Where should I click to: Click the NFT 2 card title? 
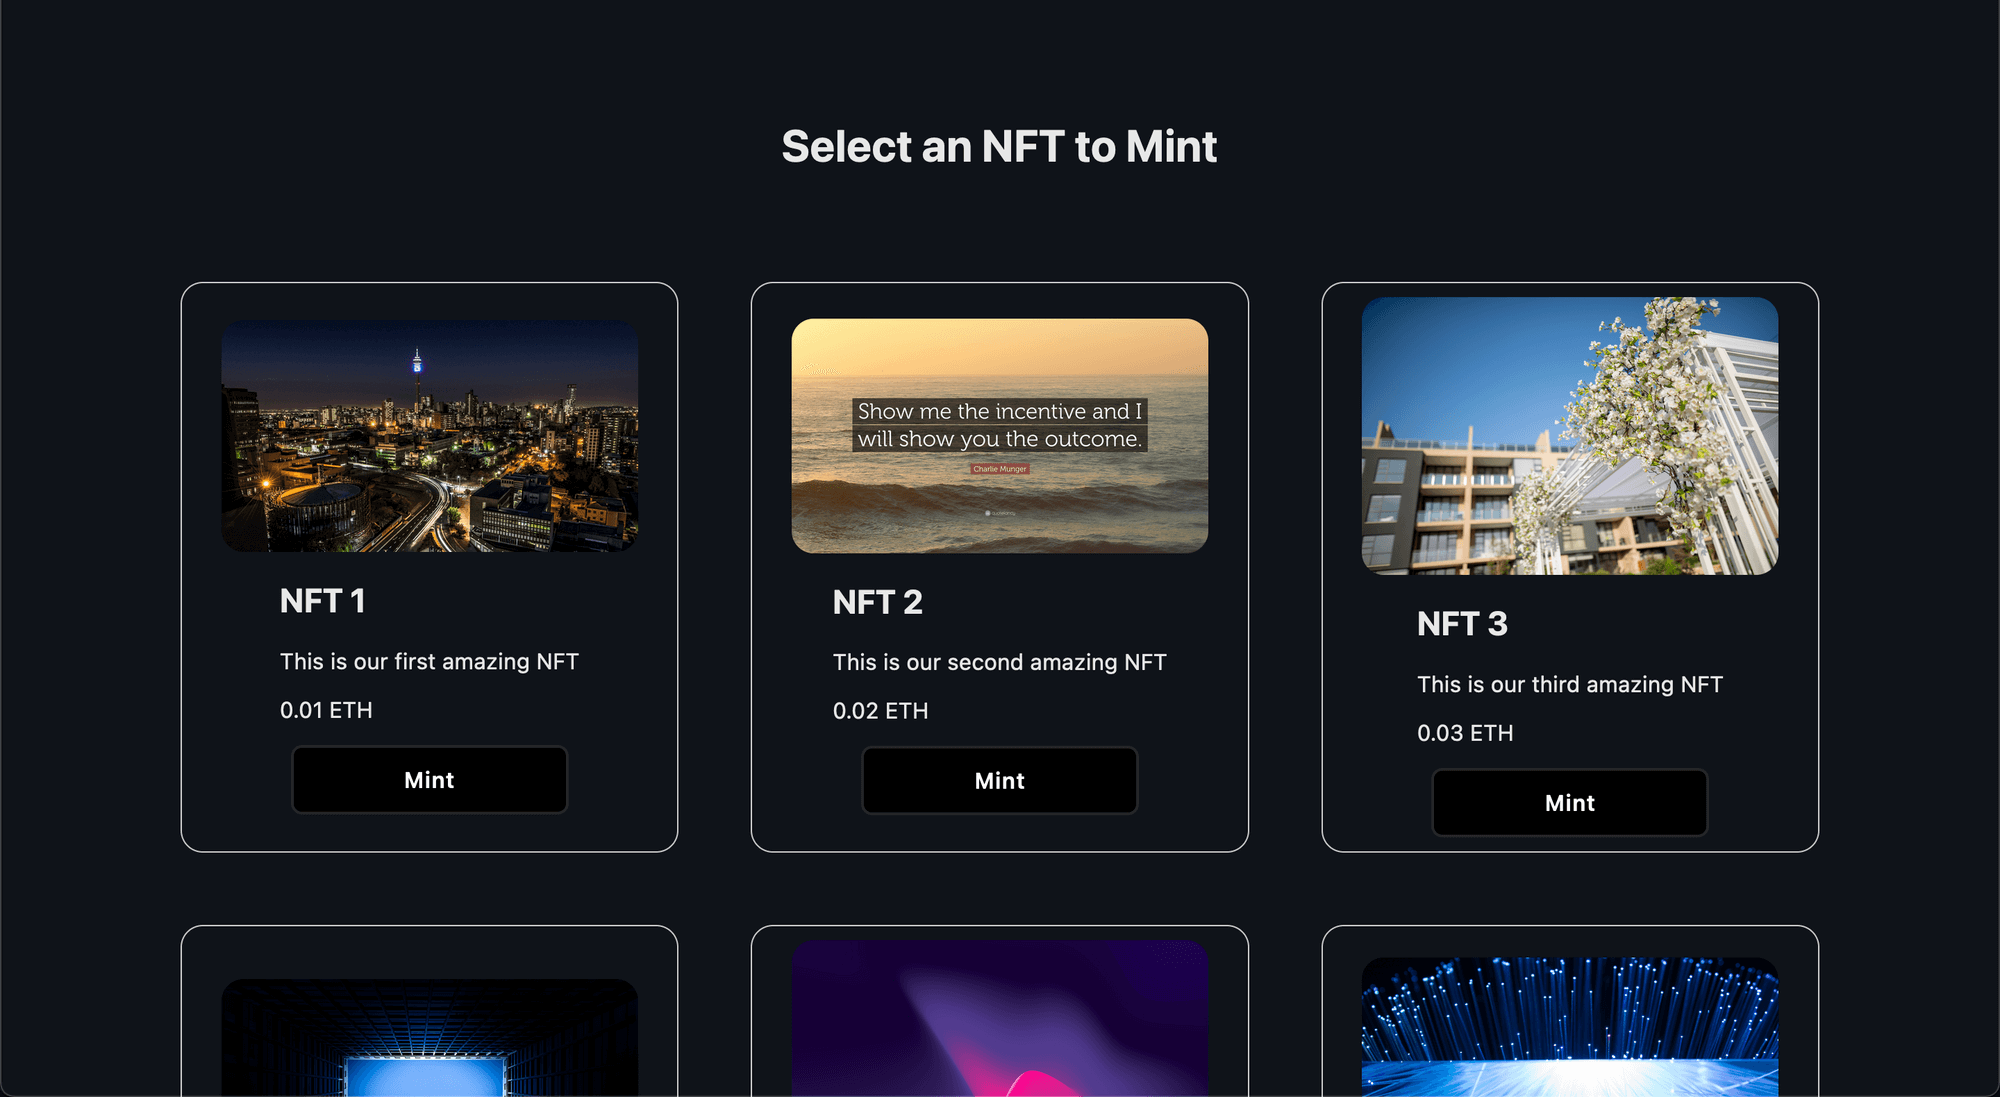pos(878,601)
